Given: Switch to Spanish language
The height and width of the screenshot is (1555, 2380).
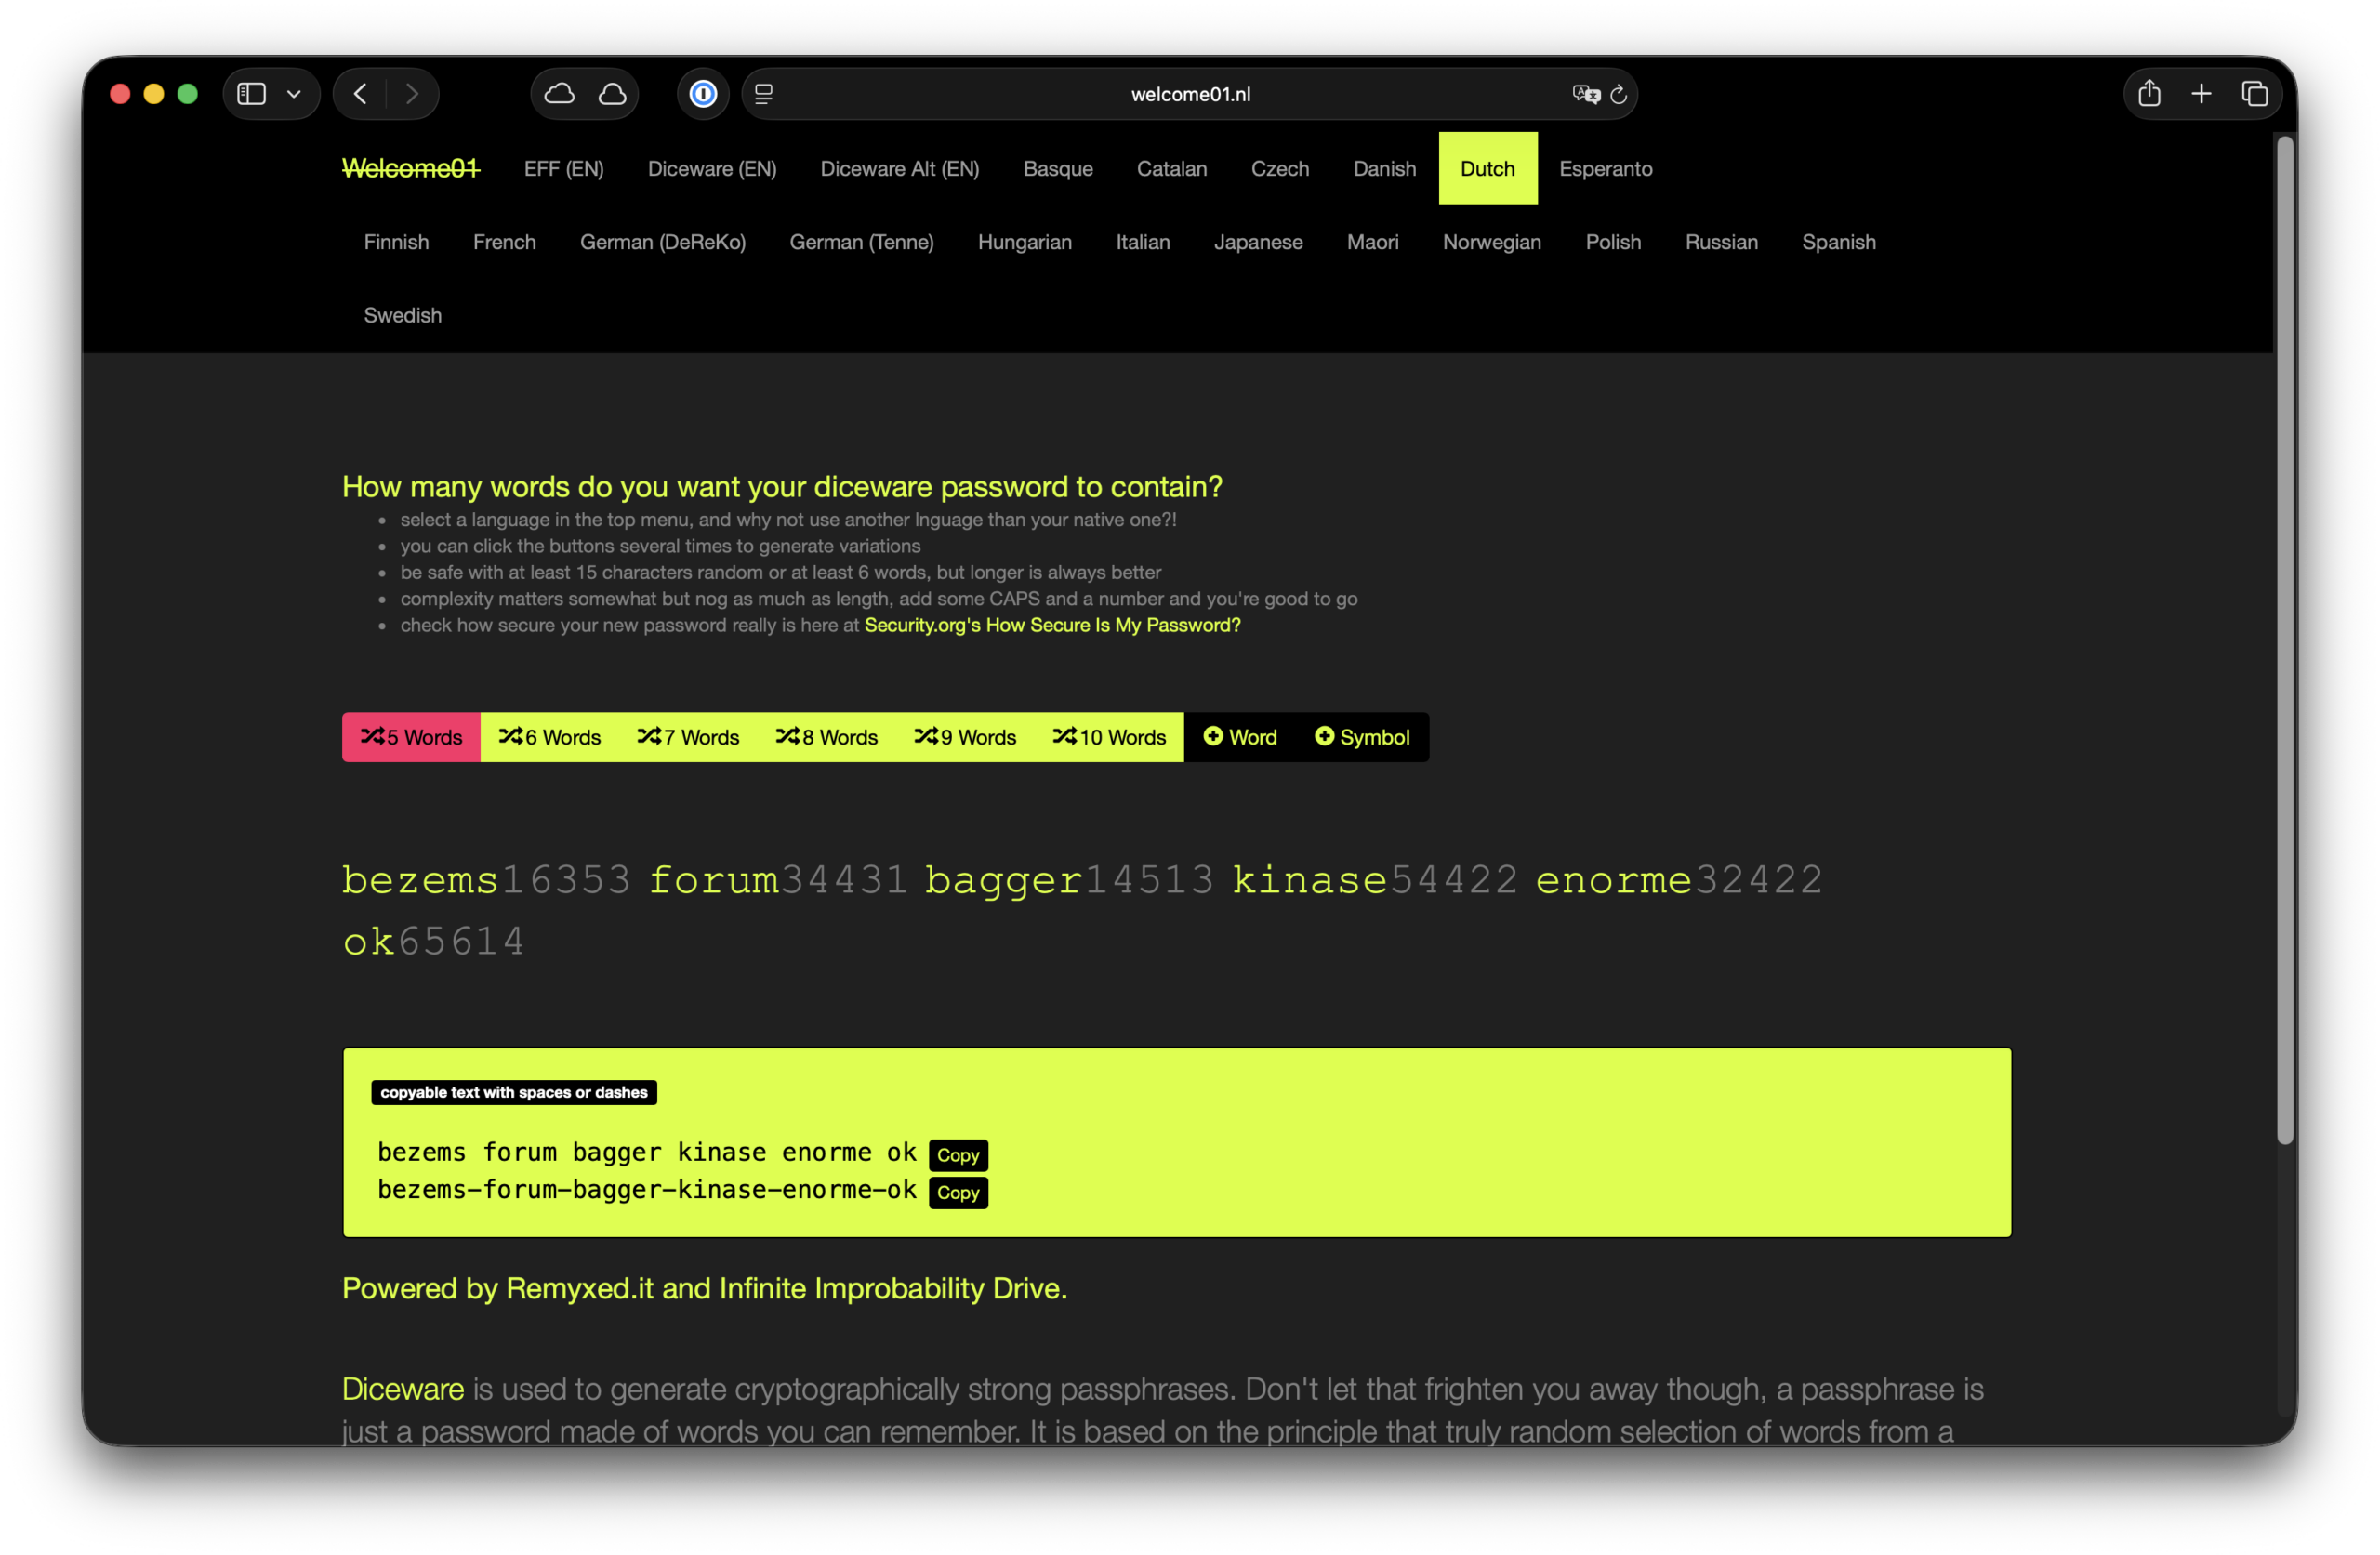Looking at the screenshot, I should (1839, 242).
